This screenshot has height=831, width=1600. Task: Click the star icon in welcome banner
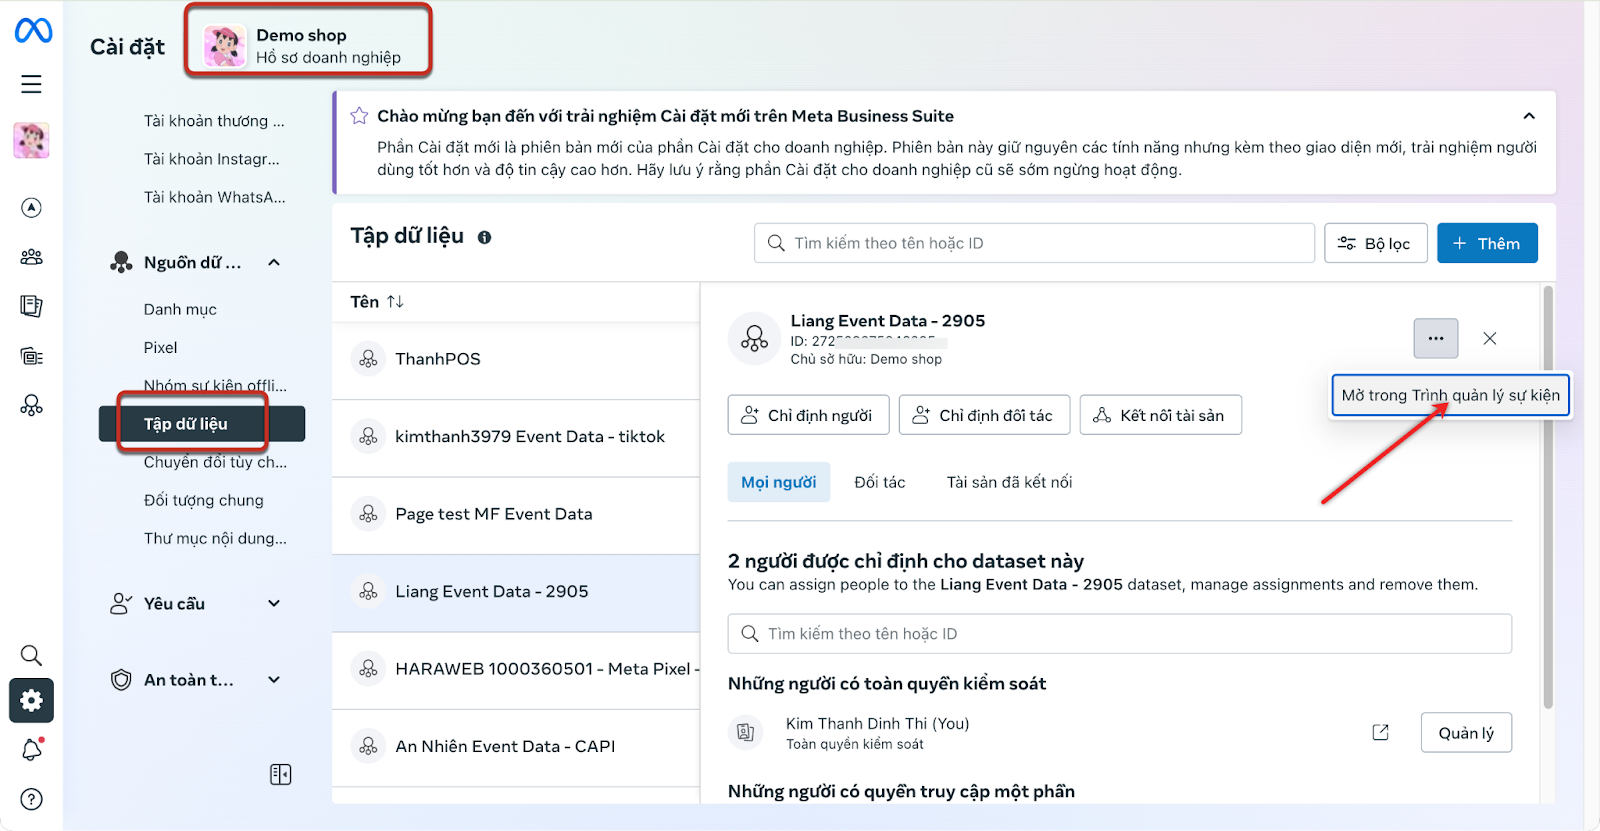pos(359,116)
